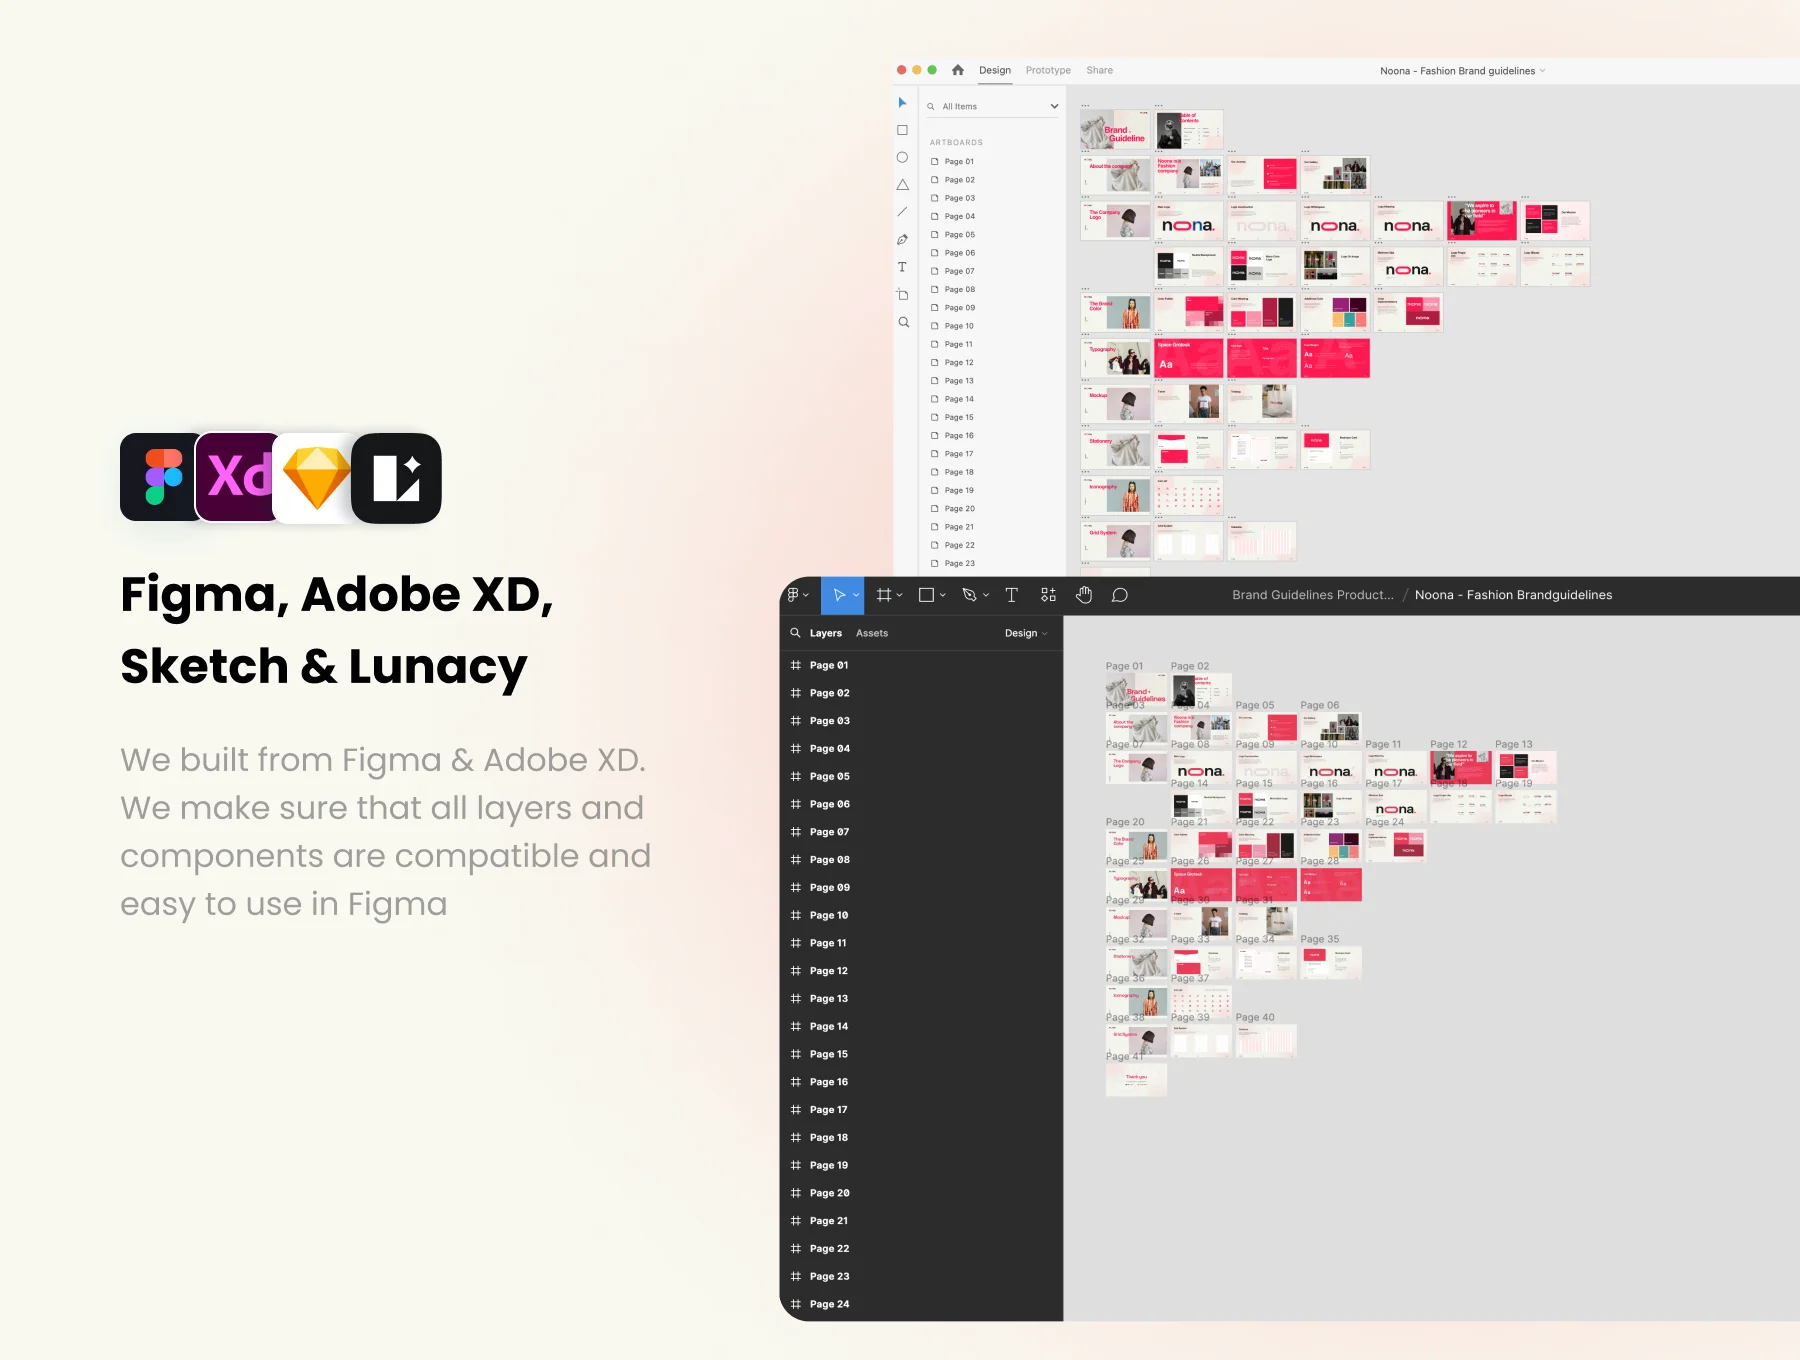
Task: Activate the Line tool in XD toolbar
Action: [902, 212]
